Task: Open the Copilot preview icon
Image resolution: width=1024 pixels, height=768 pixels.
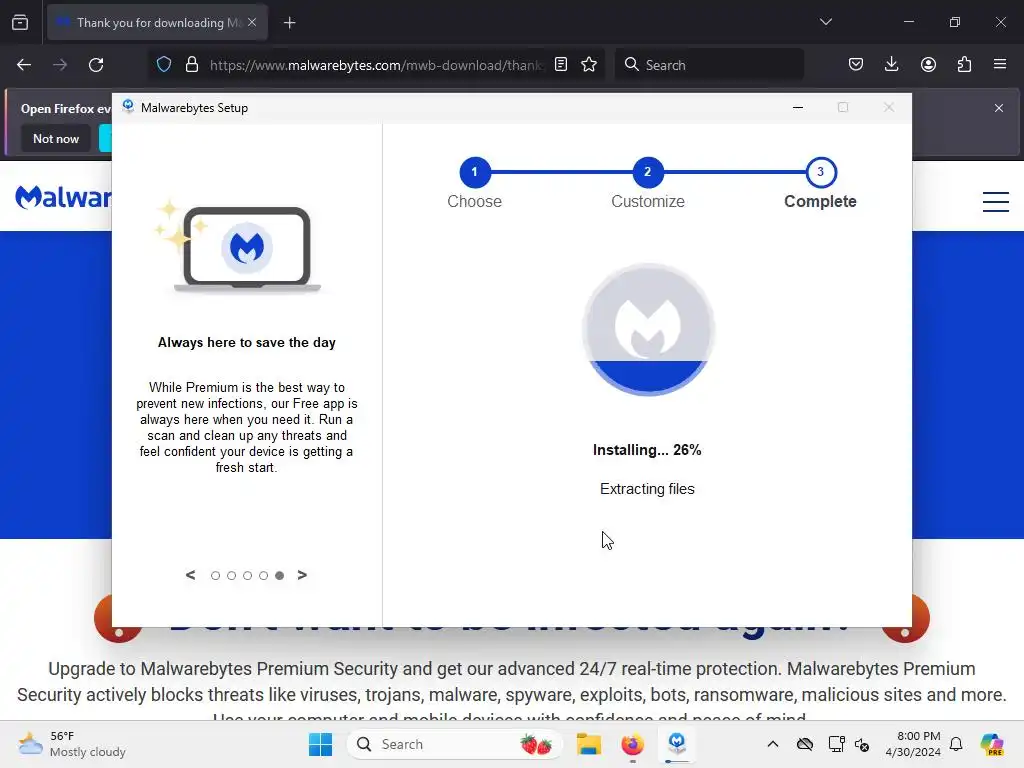Action: [x=991, y=744]
